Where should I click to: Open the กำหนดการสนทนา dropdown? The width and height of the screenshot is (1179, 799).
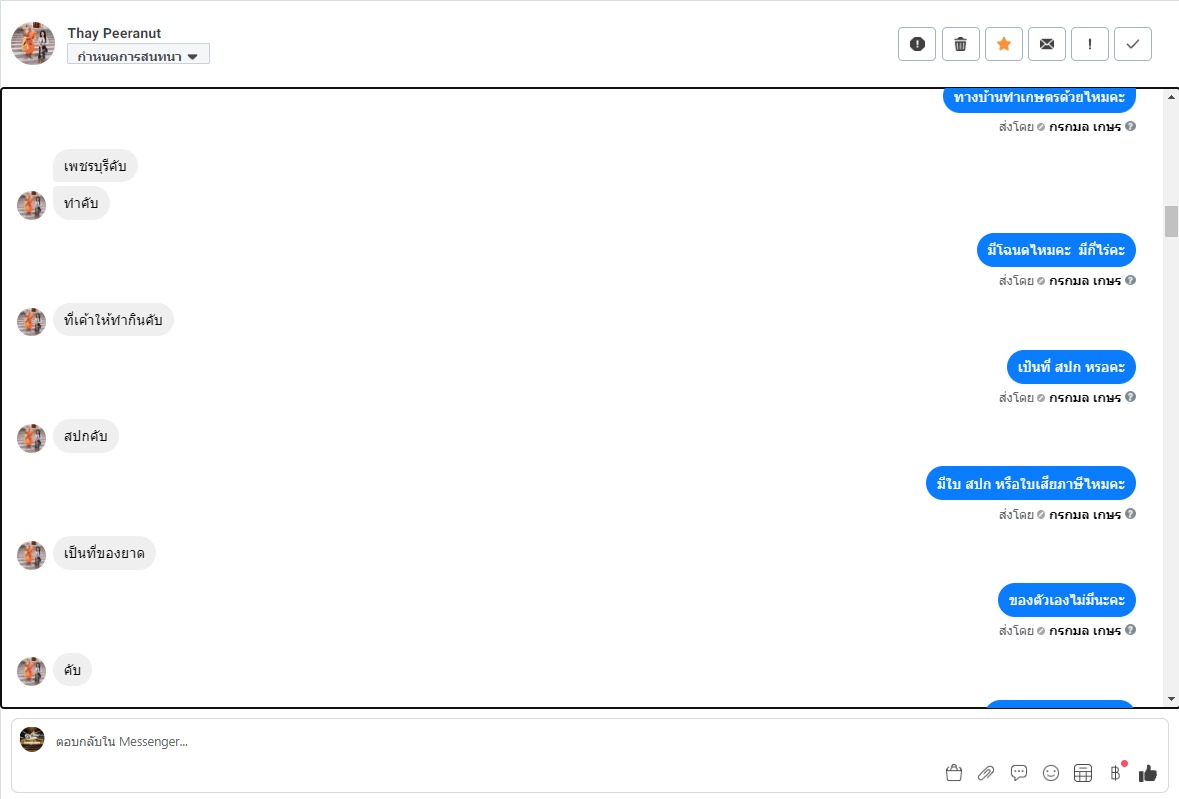(138, 55)
